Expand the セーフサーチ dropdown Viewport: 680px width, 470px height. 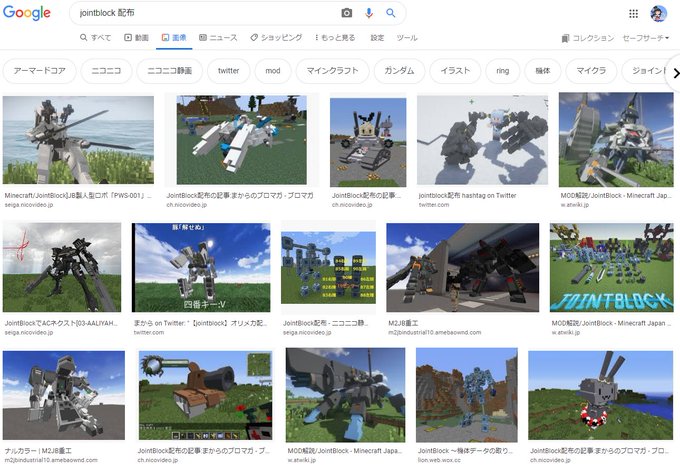[x=646, y=38]
